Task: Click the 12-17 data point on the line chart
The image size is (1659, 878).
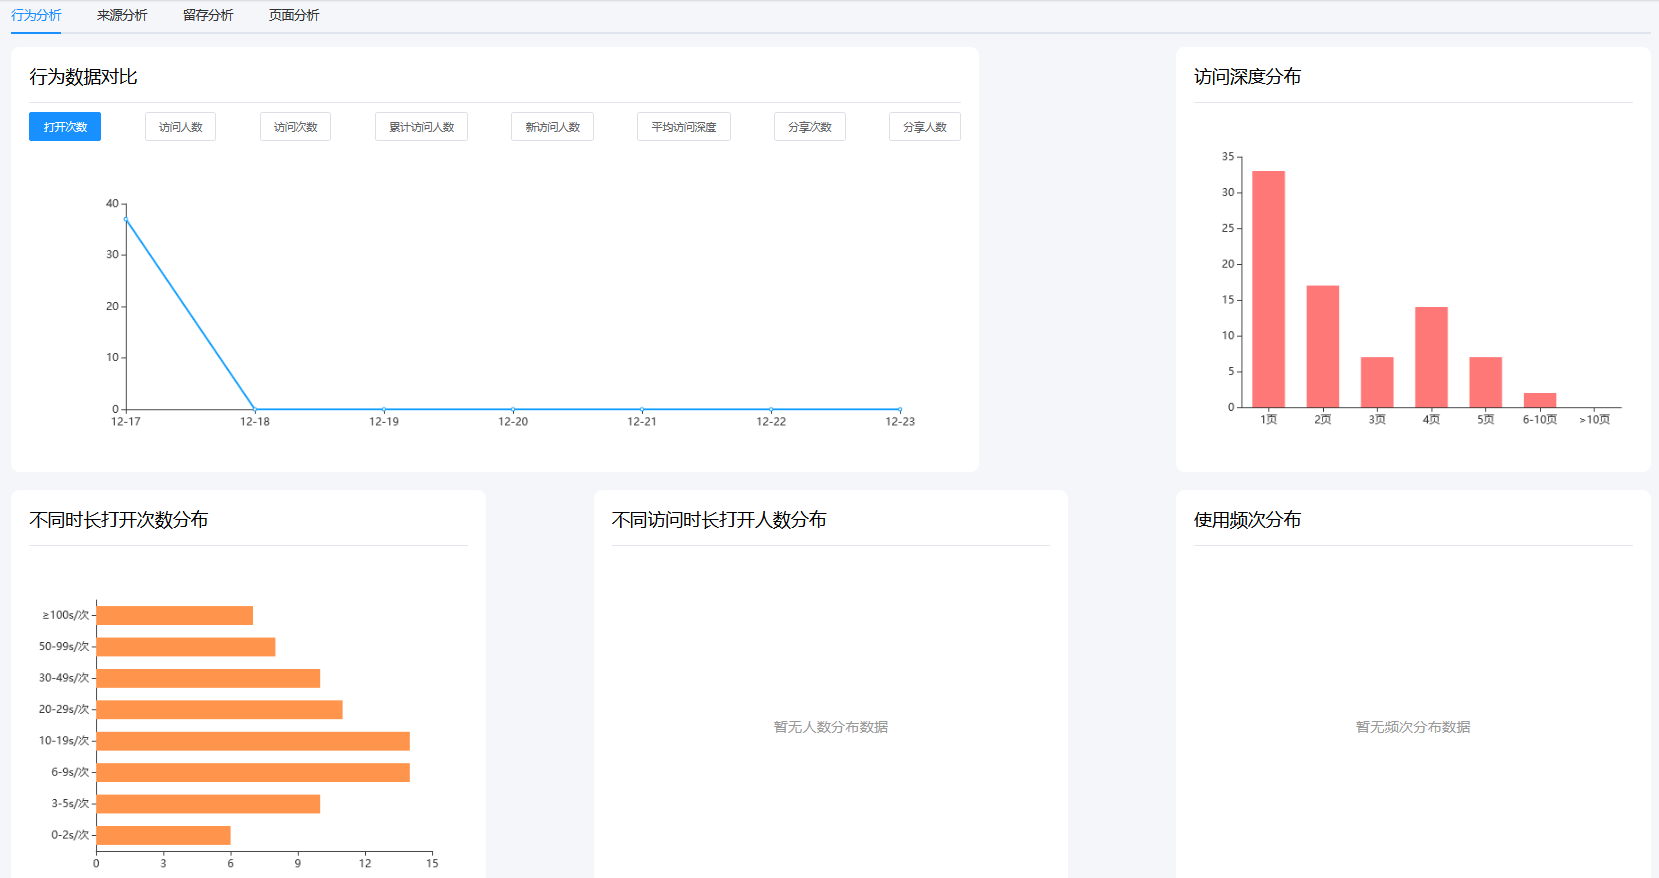Action: (x=126, y=219)
